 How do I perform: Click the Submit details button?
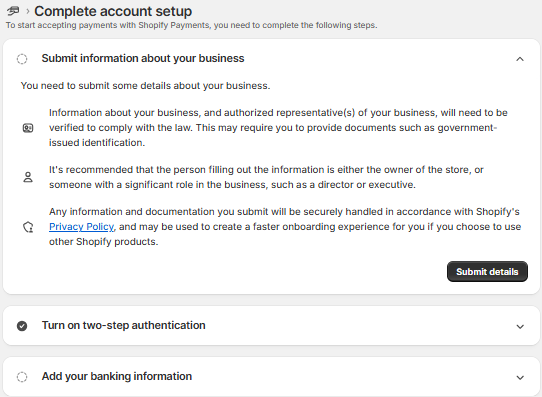487,272
